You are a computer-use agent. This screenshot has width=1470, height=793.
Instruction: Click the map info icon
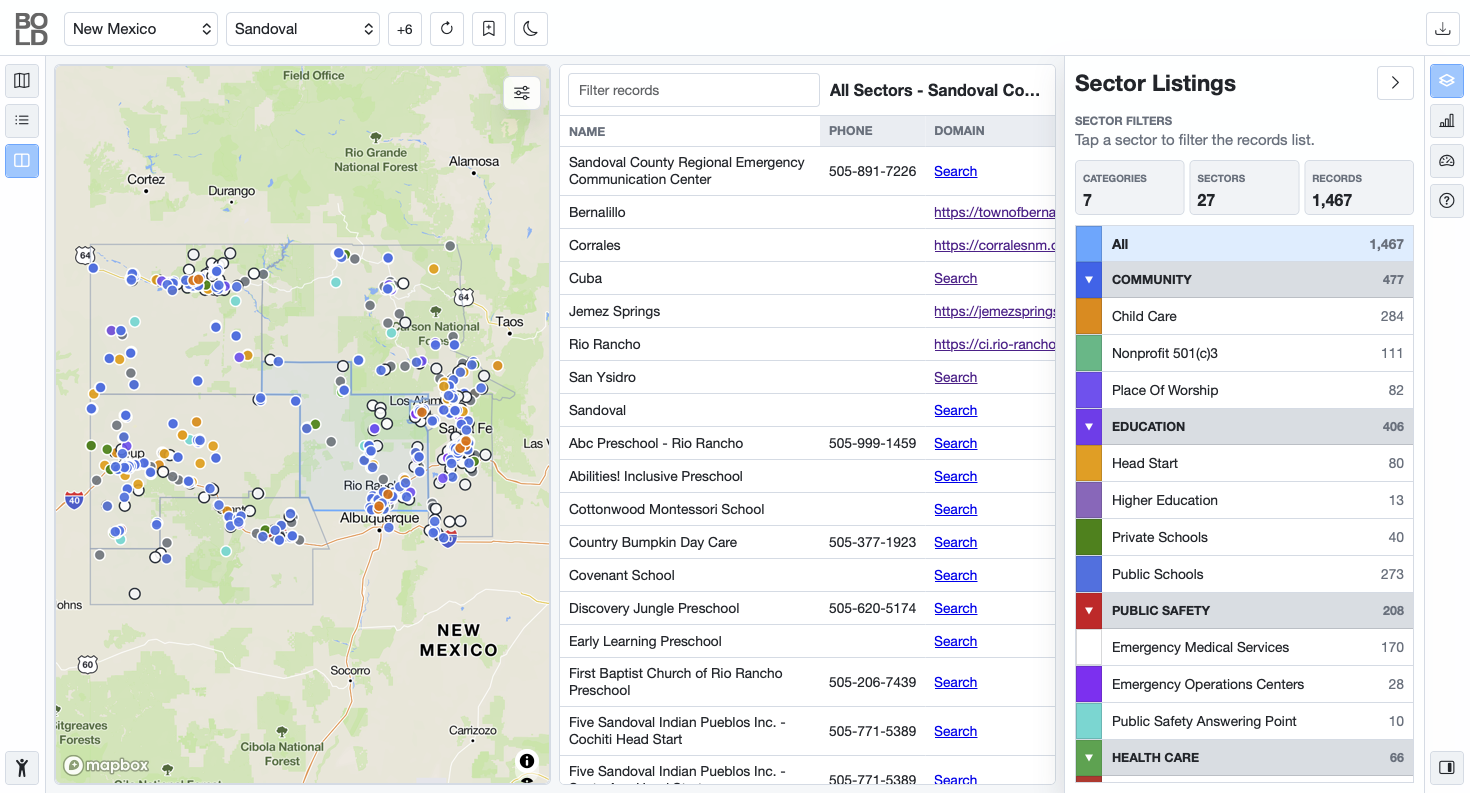pyautogui.click(x=527, y=761)
